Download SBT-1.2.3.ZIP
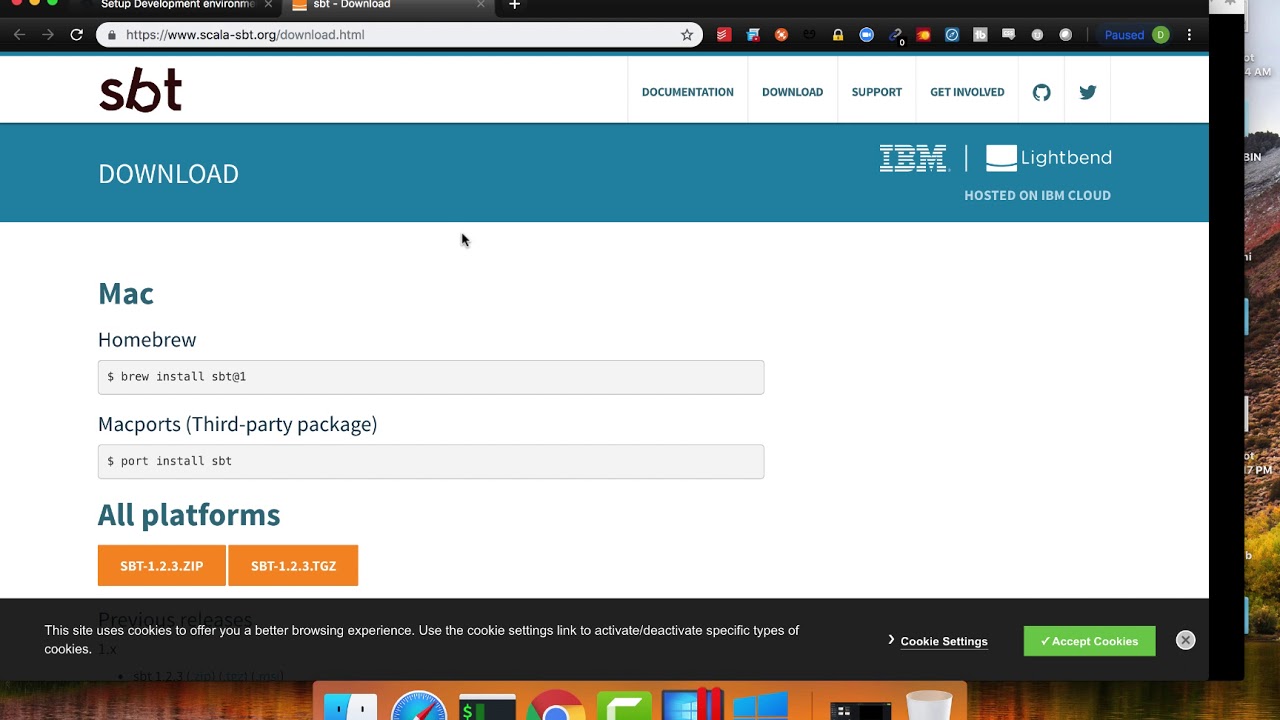Image resolution: width=1280 pixels, height=720 pixels. click(162, 566)
